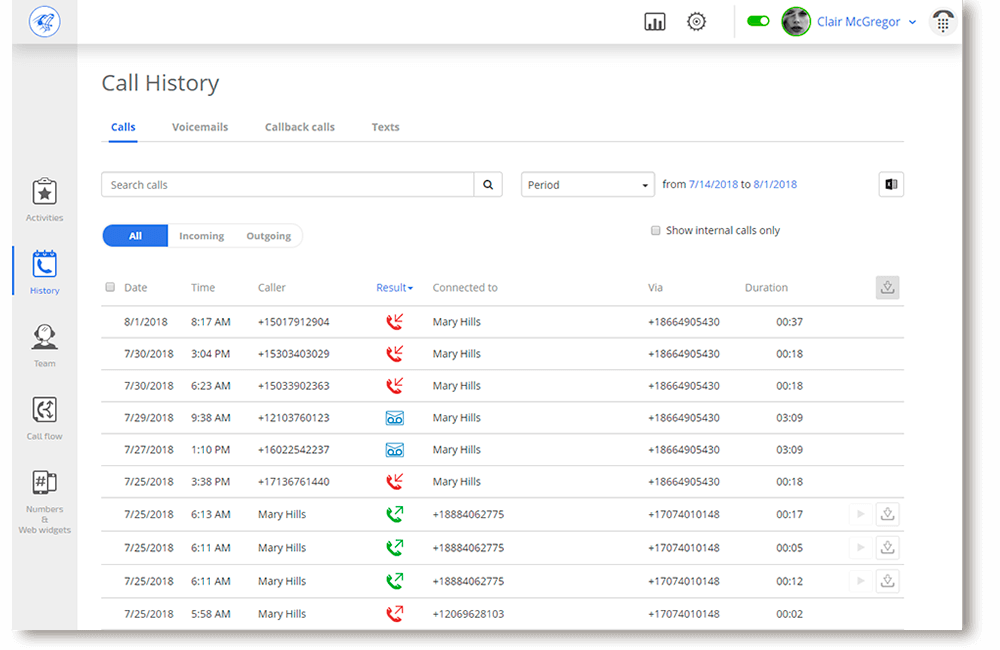1000x650 pixels.
Task: Click caller number +15017912904
Action: 293,321
